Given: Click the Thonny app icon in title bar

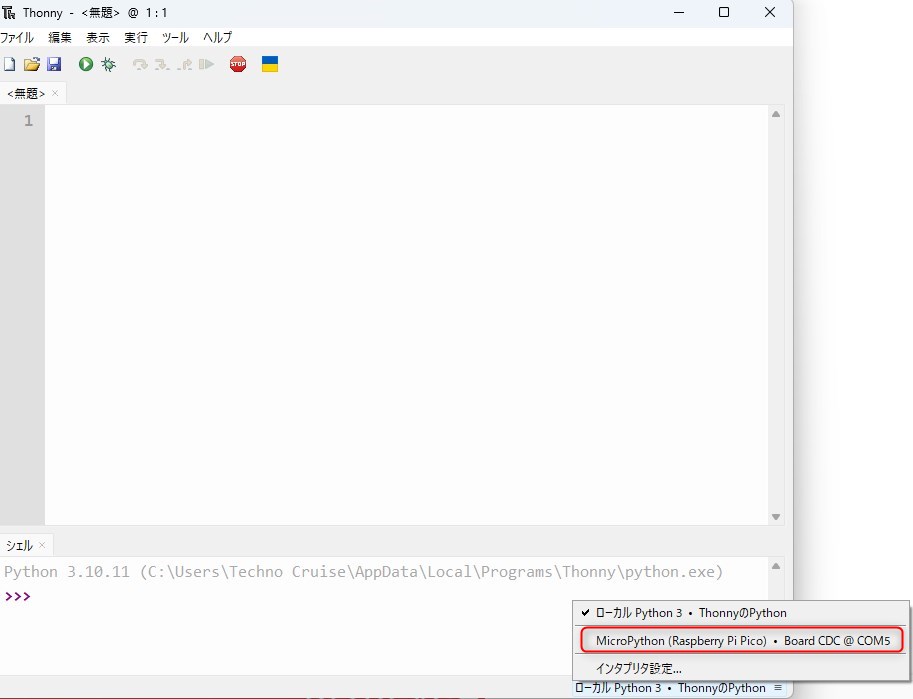Looking at the screenshot, I should tap(9, 12).
